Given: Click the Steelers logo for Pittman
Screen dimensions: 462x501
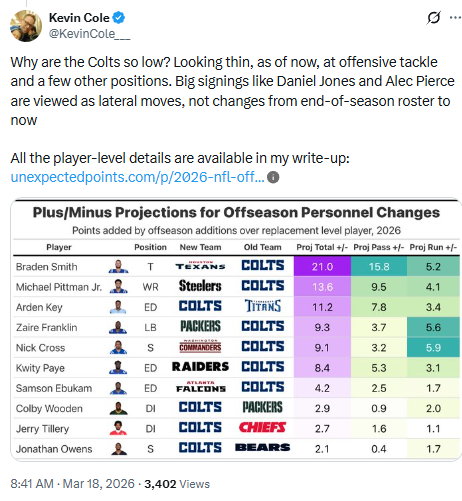Looking at the screenshot, I should click(200, 286).
